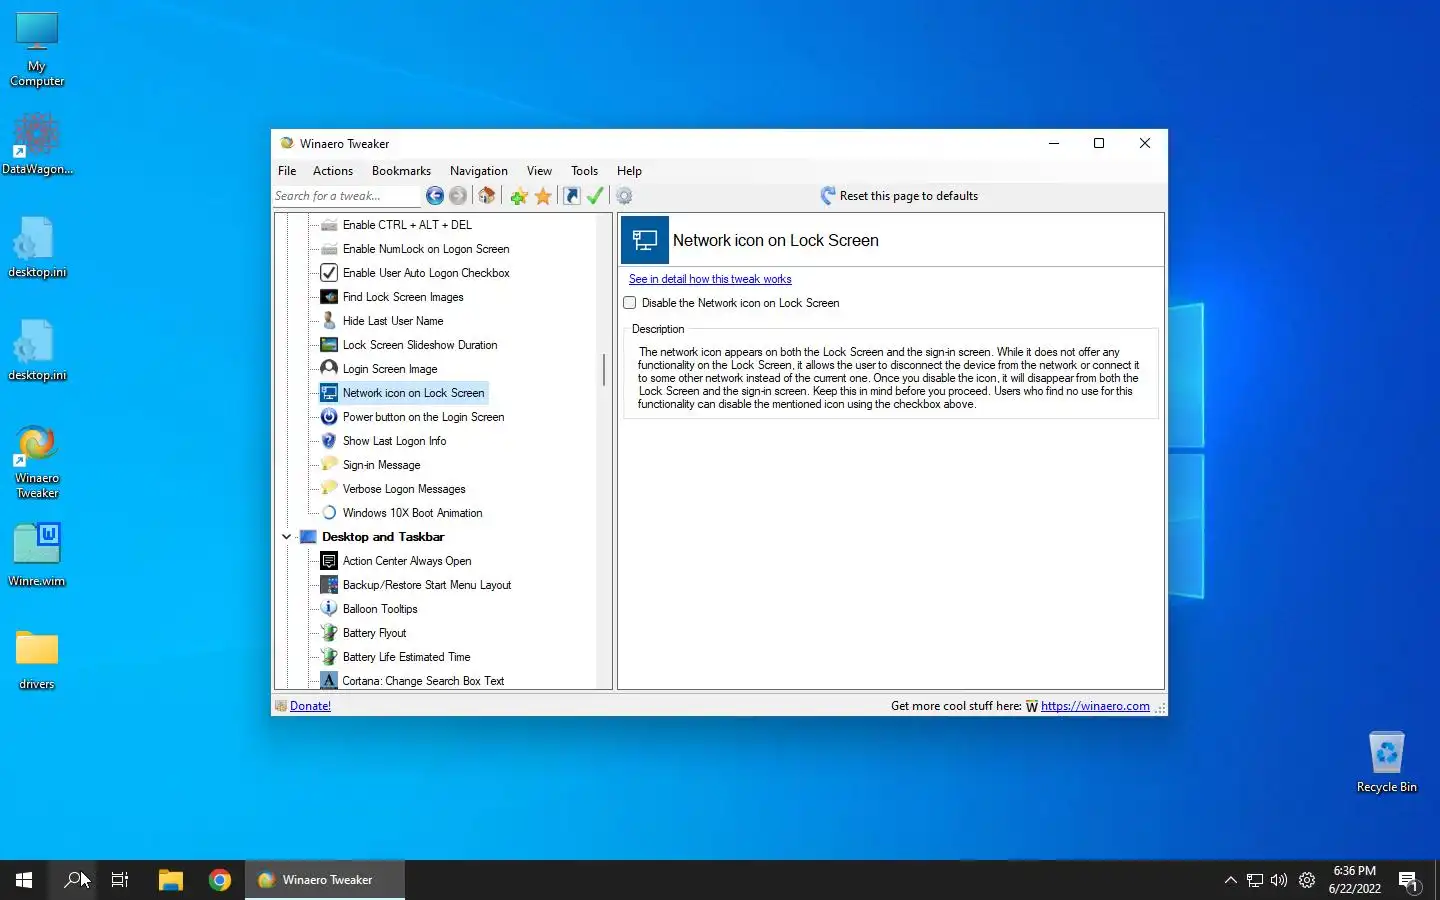Launch Chrome from the taskbar
The height and width of the screenshot is (900, 1440).
[220, 880]
